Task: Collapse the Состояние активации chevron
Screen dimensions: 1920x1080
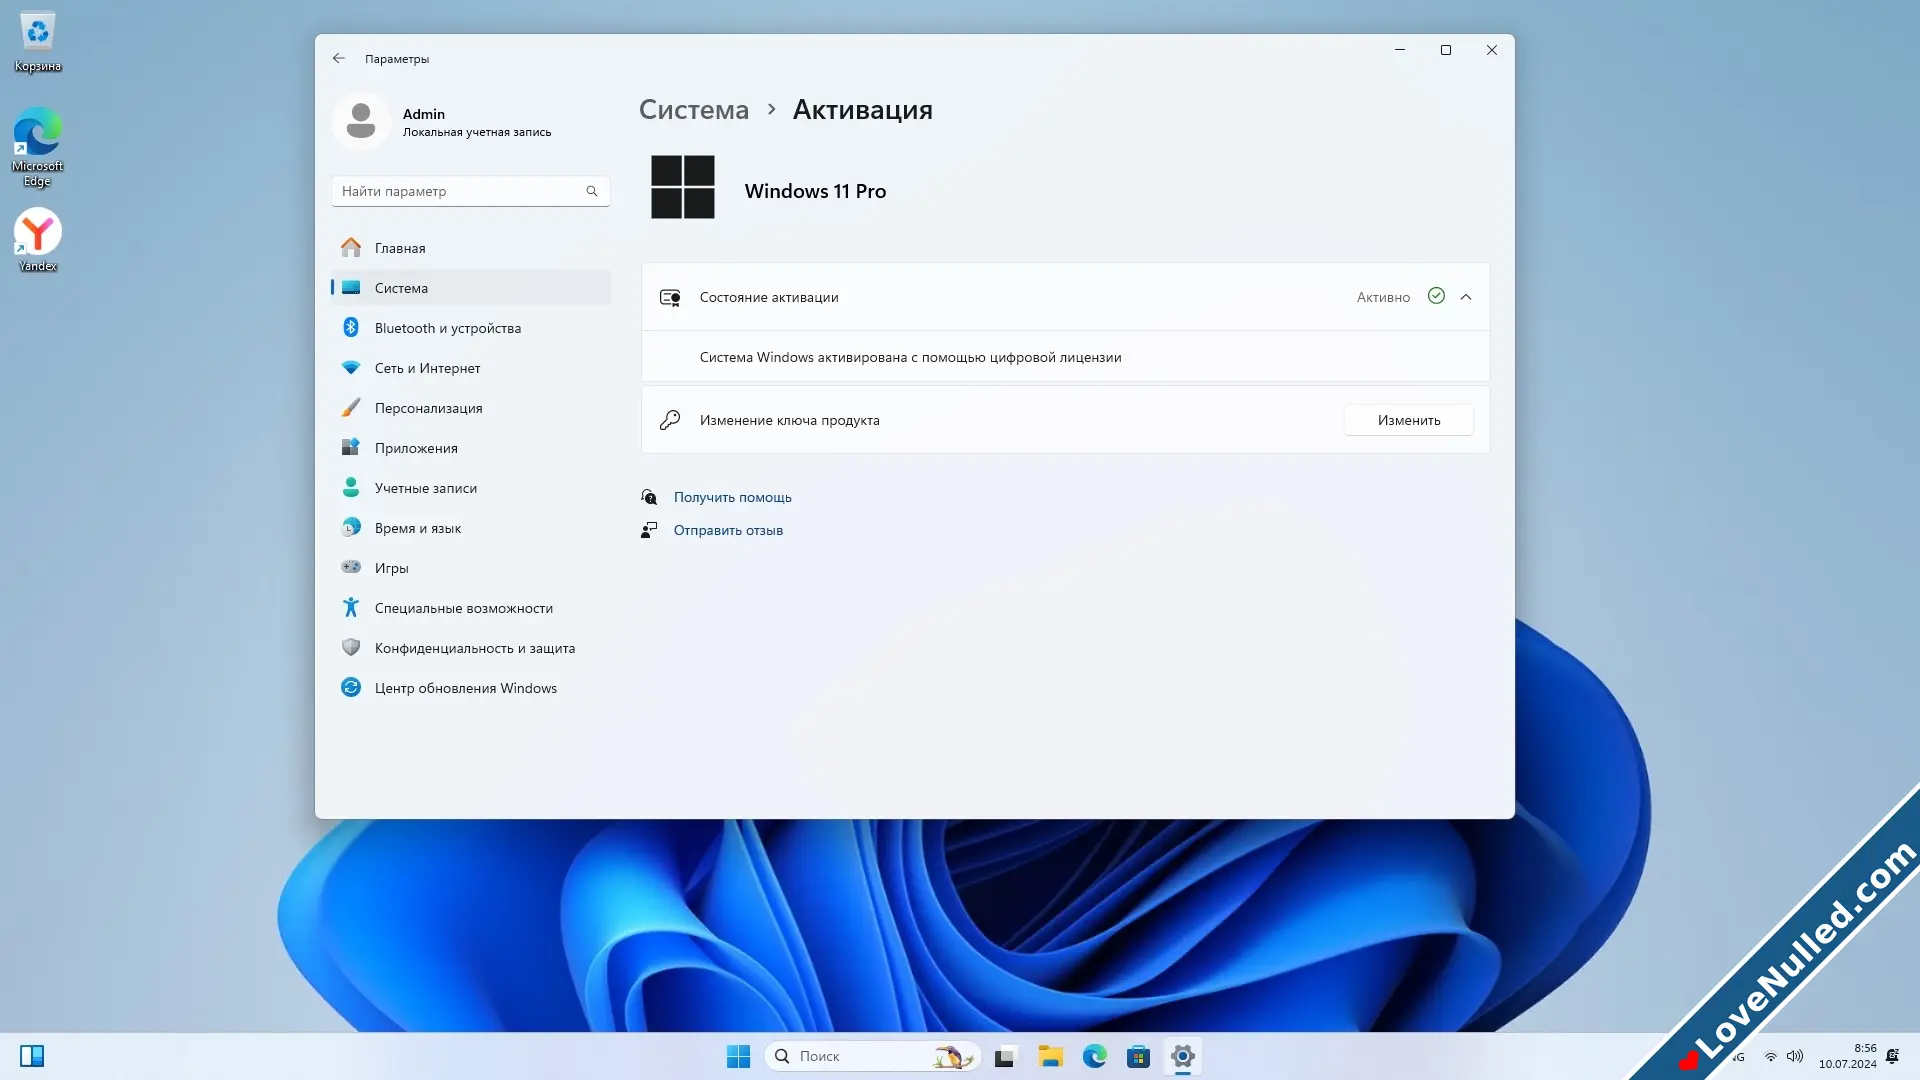Action: pos(1466,297)
